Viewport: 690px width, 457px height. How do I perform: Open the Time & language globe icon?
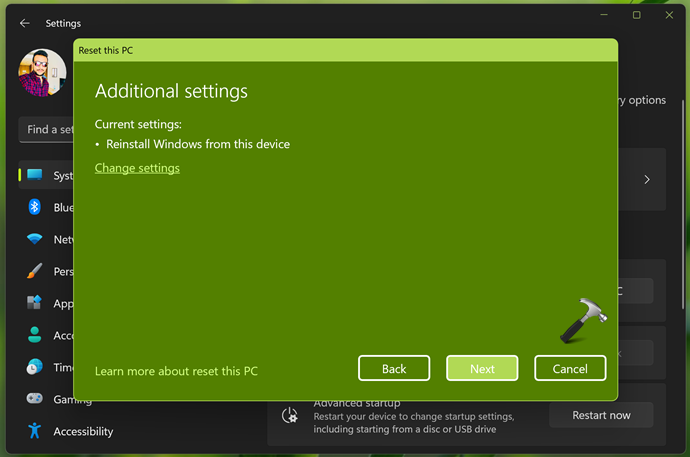click(35, 367)
